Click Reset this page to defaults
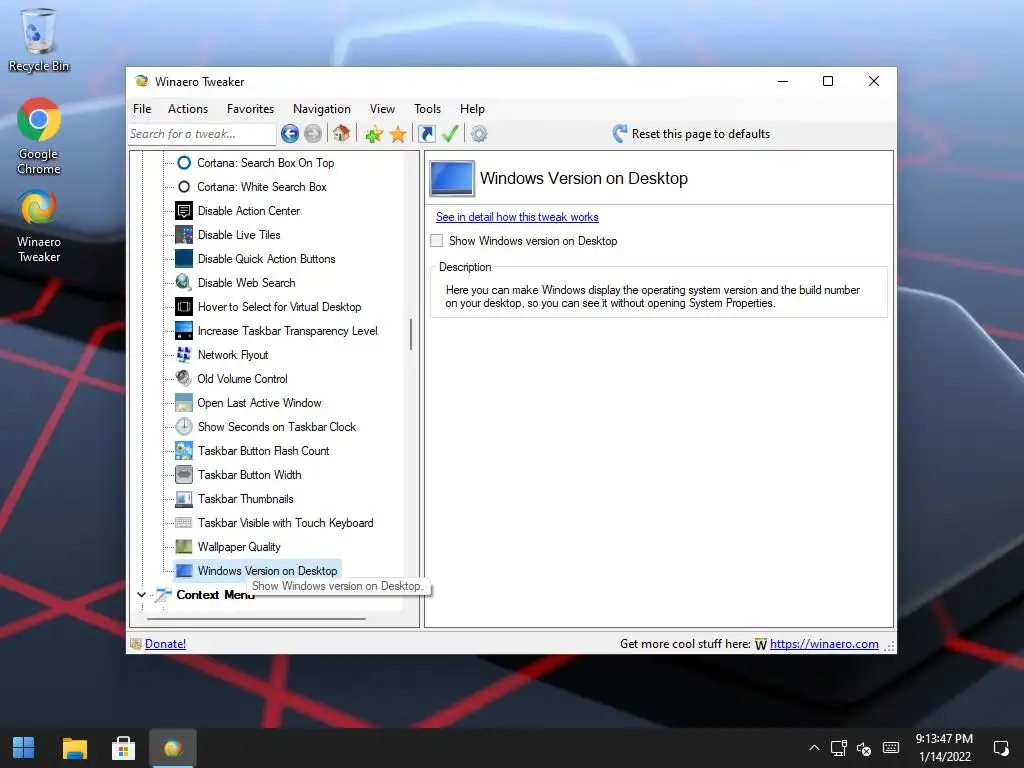The height and width of the screenshot is (768, 1024). coord(701,134)
